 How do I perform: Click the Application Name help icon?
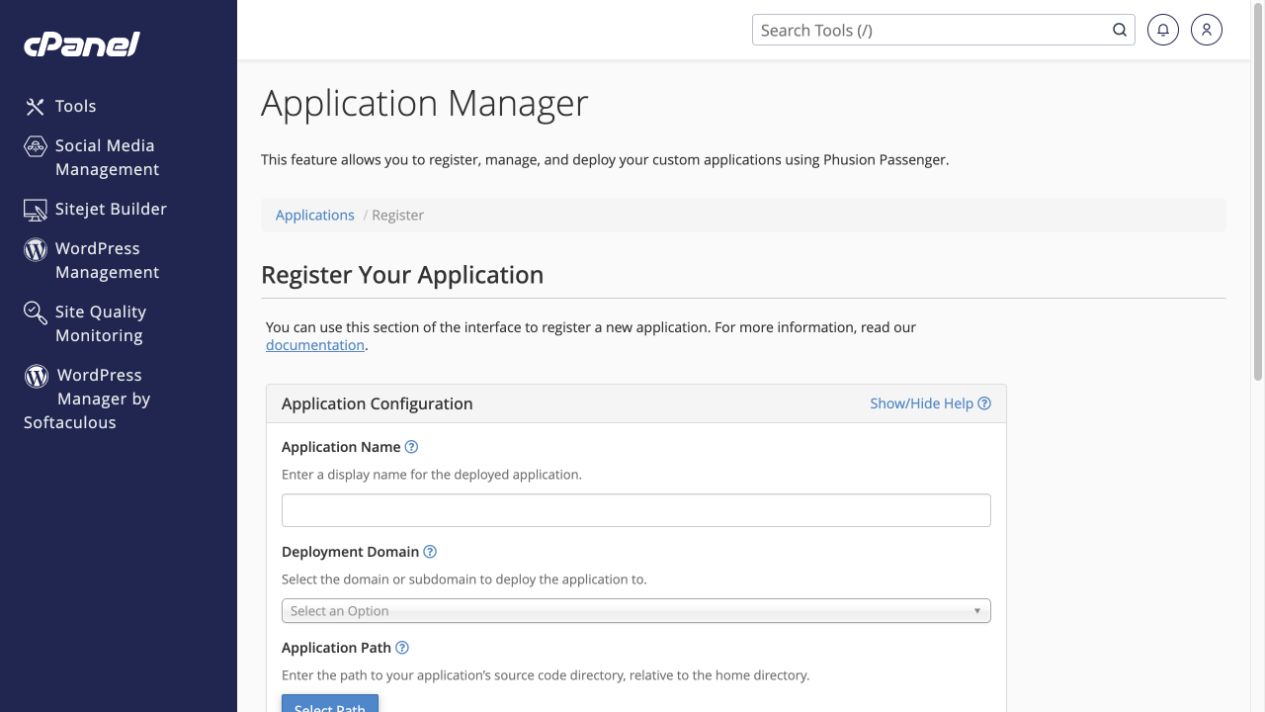[x=411, y=447]
